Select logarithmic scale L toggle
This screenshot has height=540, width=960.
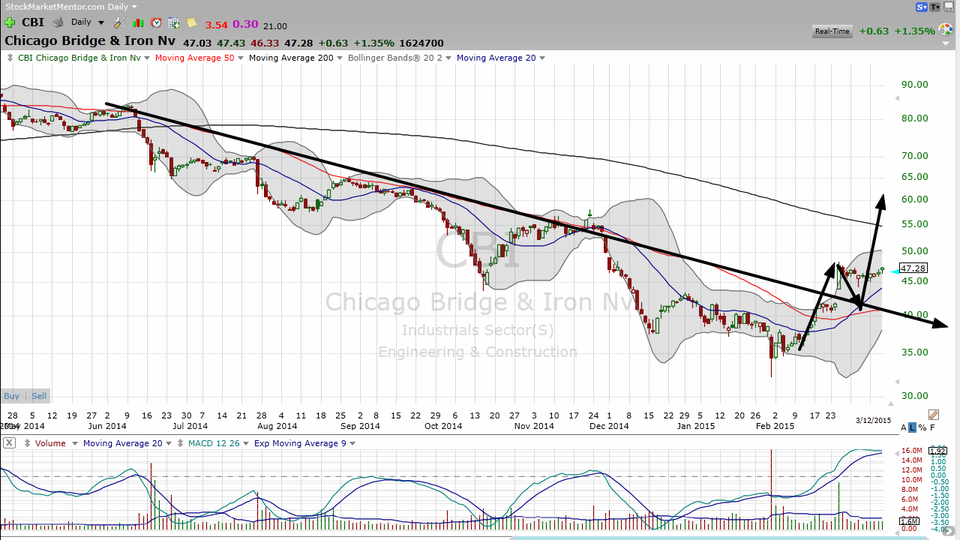912,427
